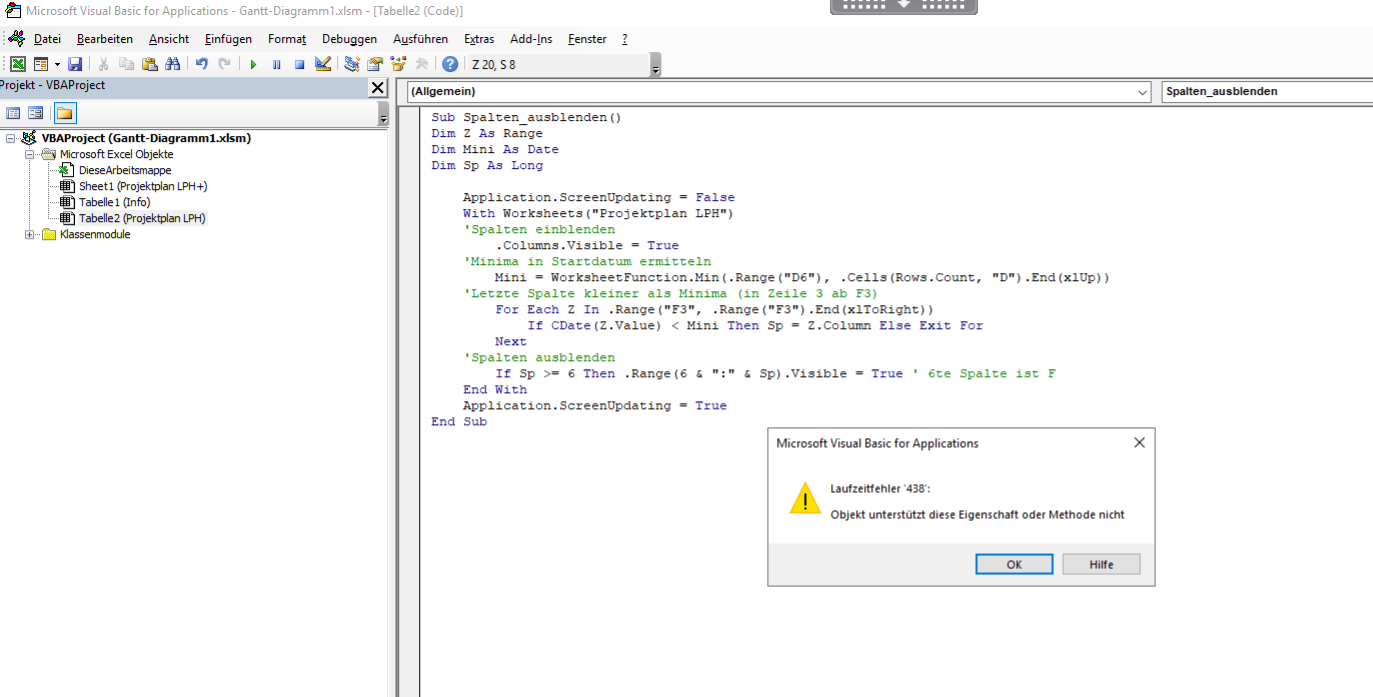Click the Cut scissors icon

pyautogui.click(x=103, y=64)
